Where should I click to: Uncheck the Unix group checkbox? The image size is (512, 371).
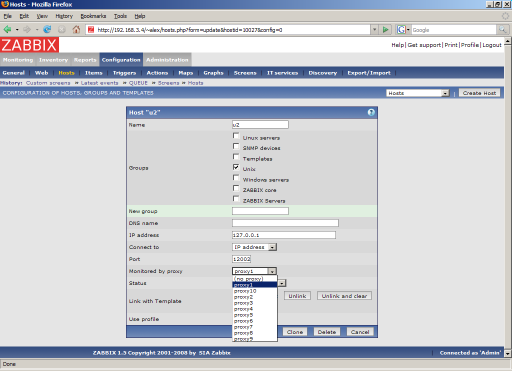[236, 167]
